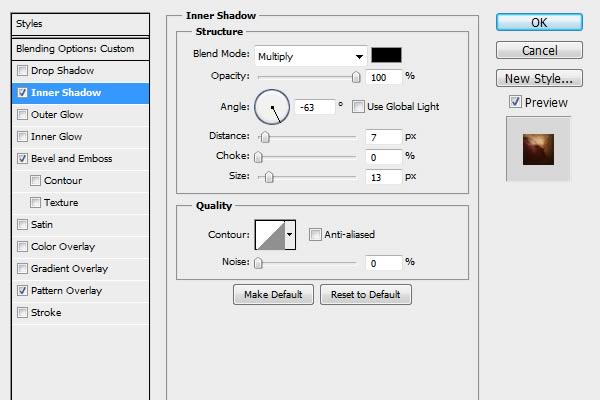Enable the Color Overlay checkbox
Viewport: 600px width, 400px height.
(x=22, y=247)
